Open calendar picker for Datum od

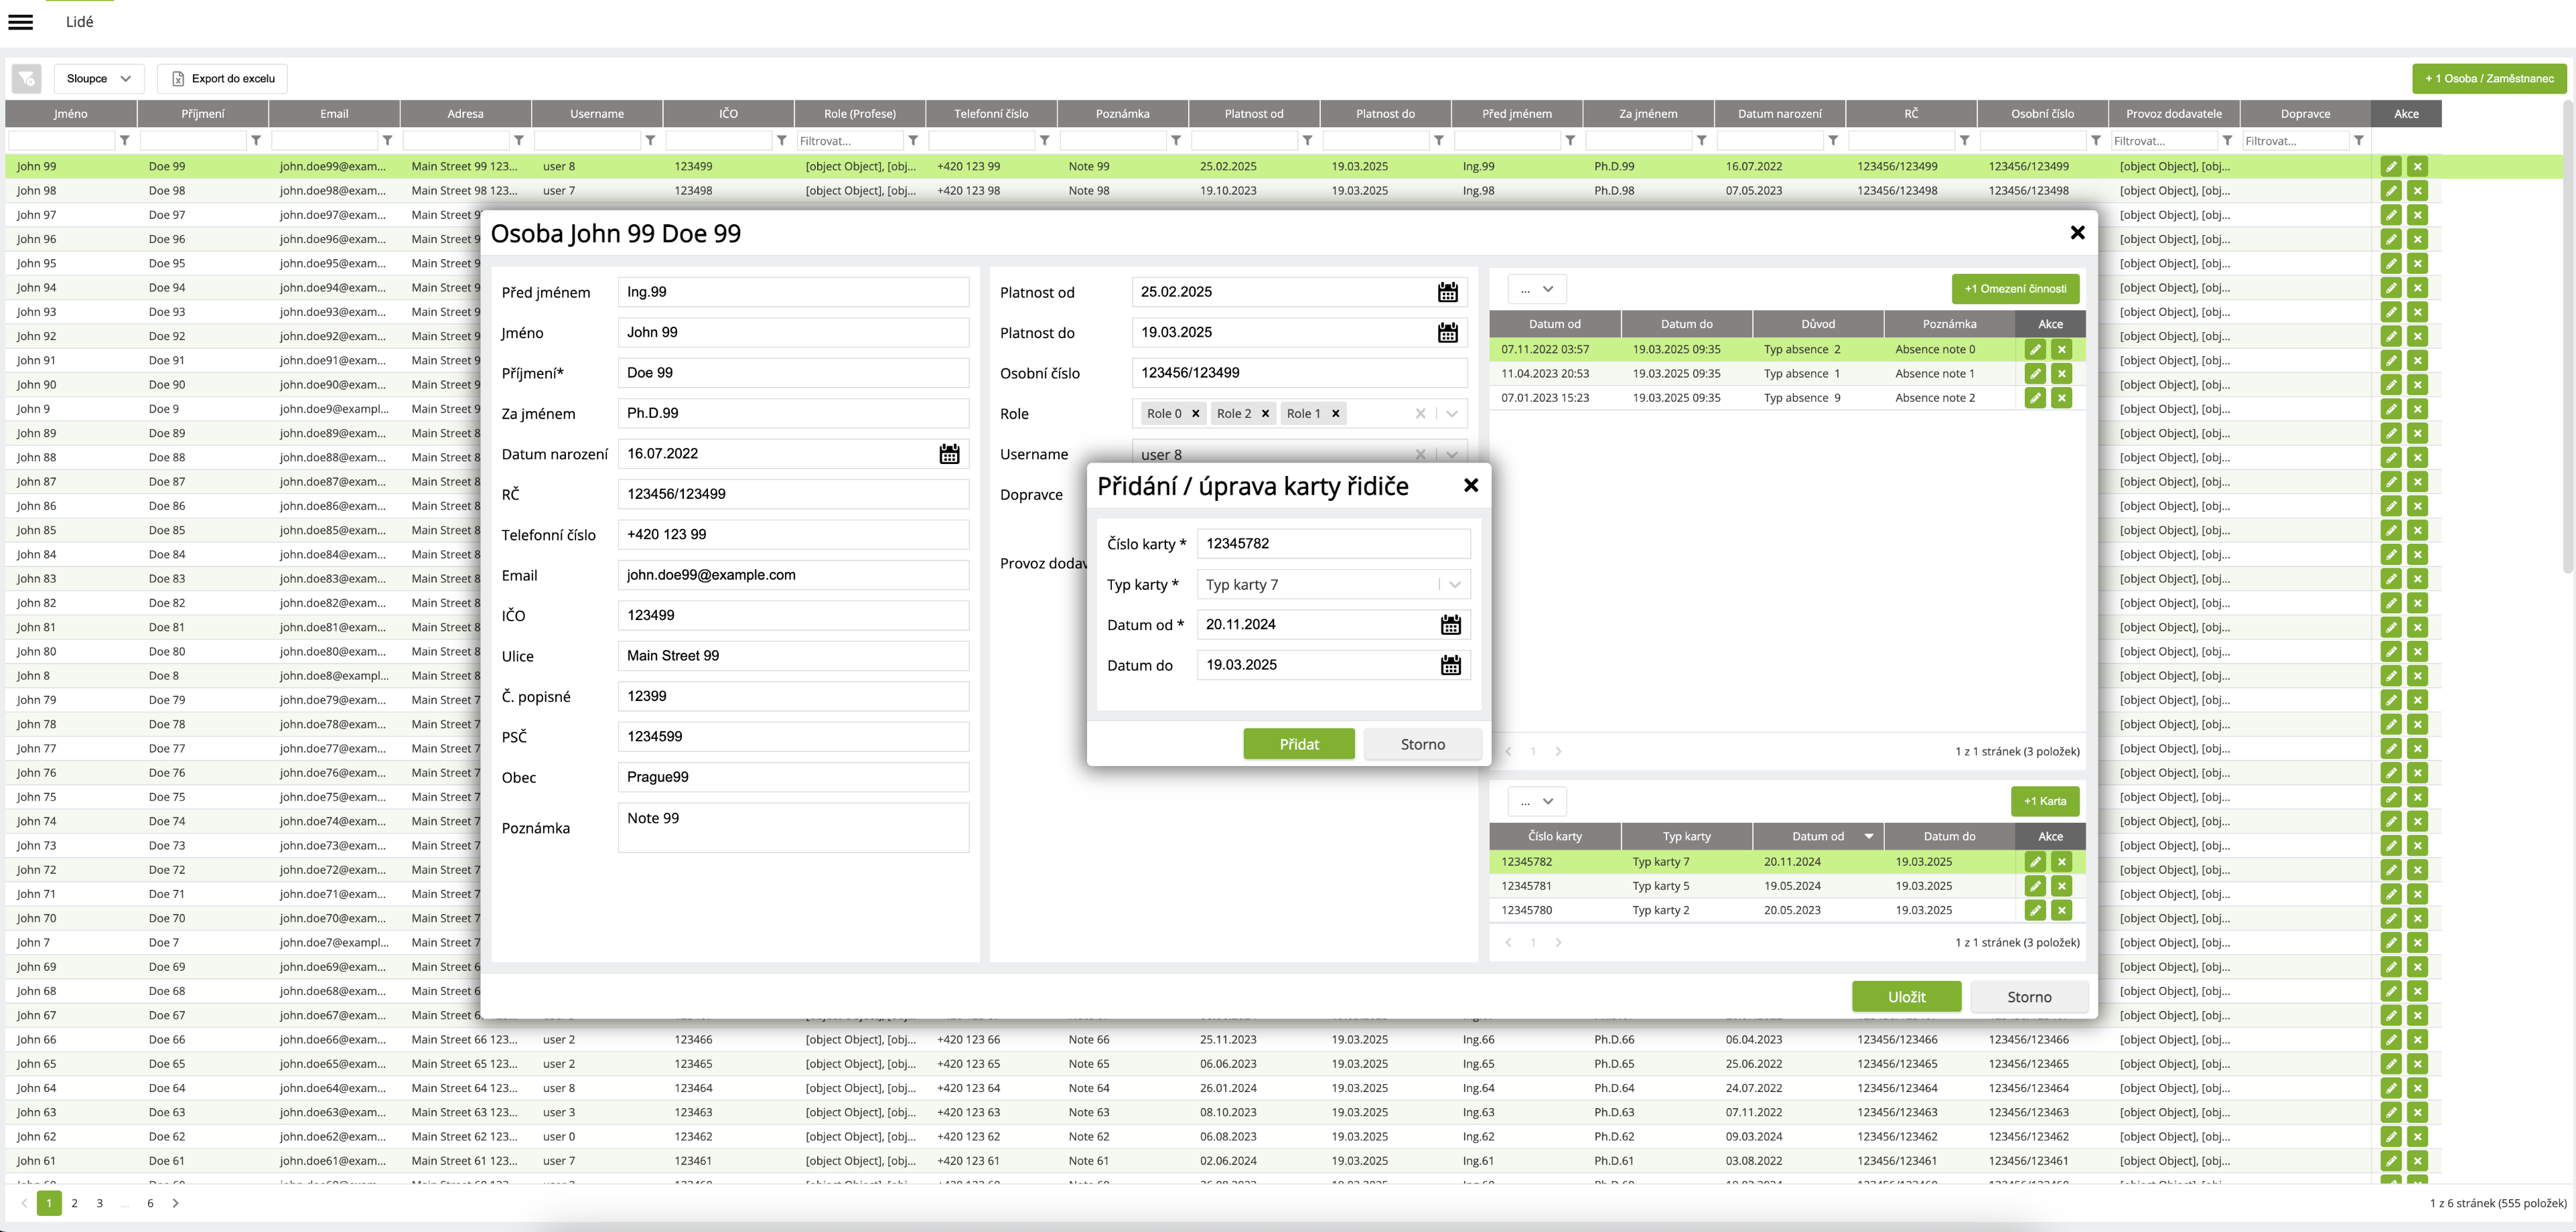tap(1450, 625)
